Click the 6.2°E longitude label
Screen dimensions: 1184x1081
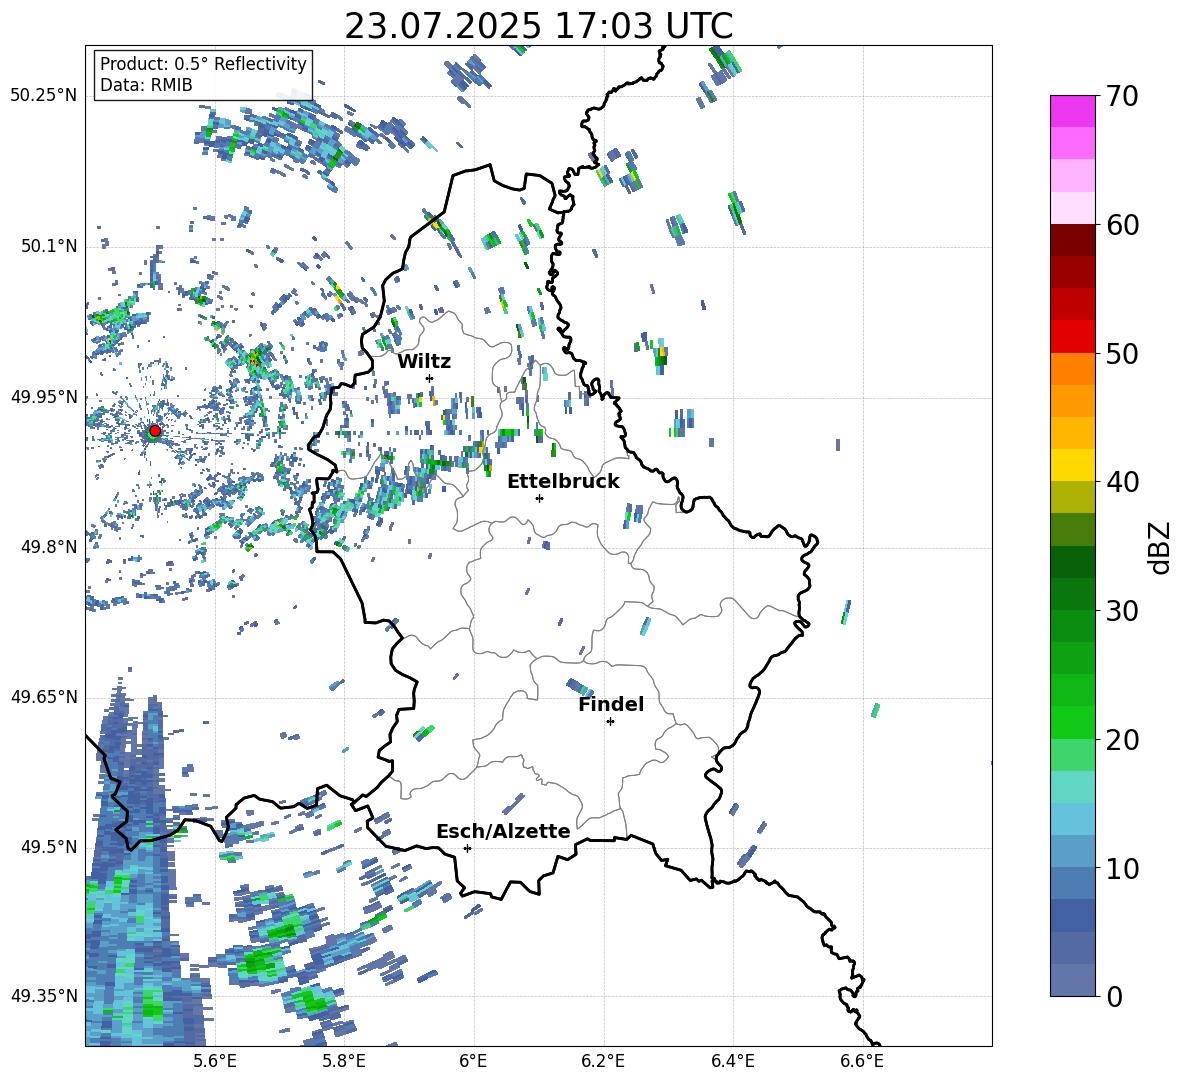[x=603, y=1061]
